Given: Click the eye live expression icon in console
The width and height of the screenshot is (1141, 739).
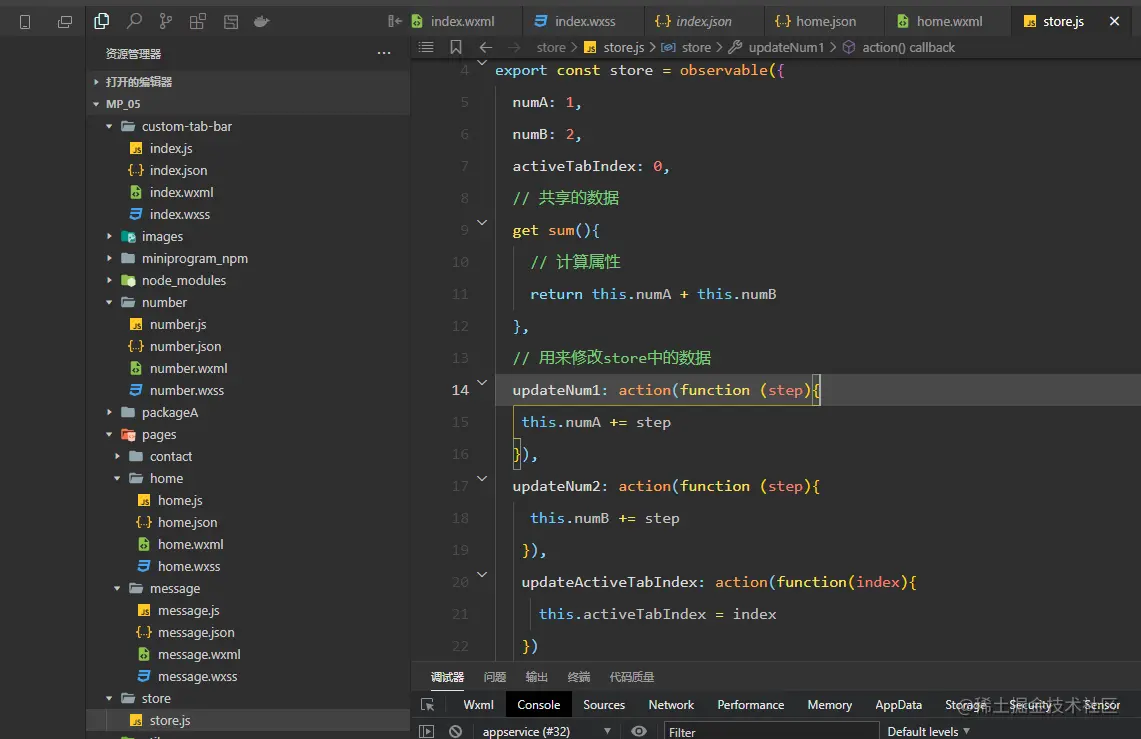Looking at the screenshot, I should pyautogui.click(x=638, y=731).
